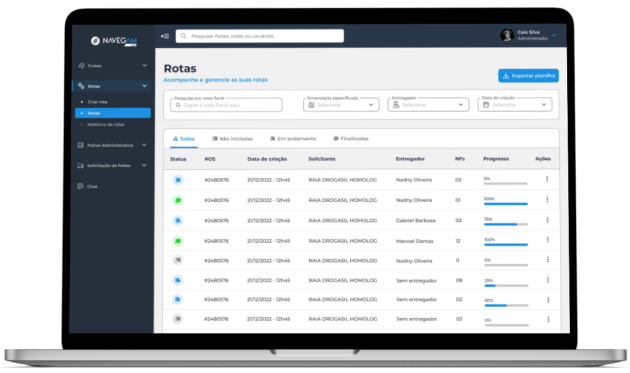Open Histórico de rotas in the sidebar
This screenshot has height=373, width=630.
pos(106,125)
